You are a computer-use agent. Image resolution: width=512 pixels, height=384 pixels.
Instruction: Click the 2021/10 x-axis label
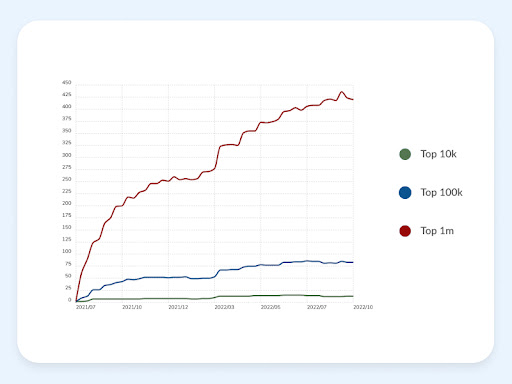[x=132, y=307]
